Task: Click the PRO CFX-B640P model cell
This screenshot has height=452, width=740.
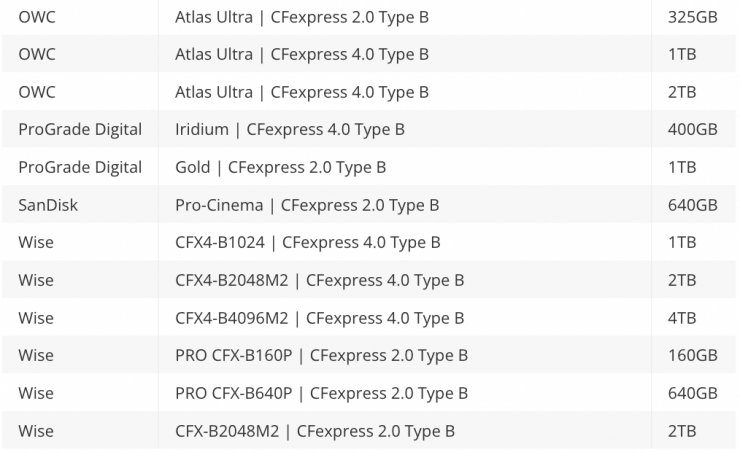Action: 322,393
